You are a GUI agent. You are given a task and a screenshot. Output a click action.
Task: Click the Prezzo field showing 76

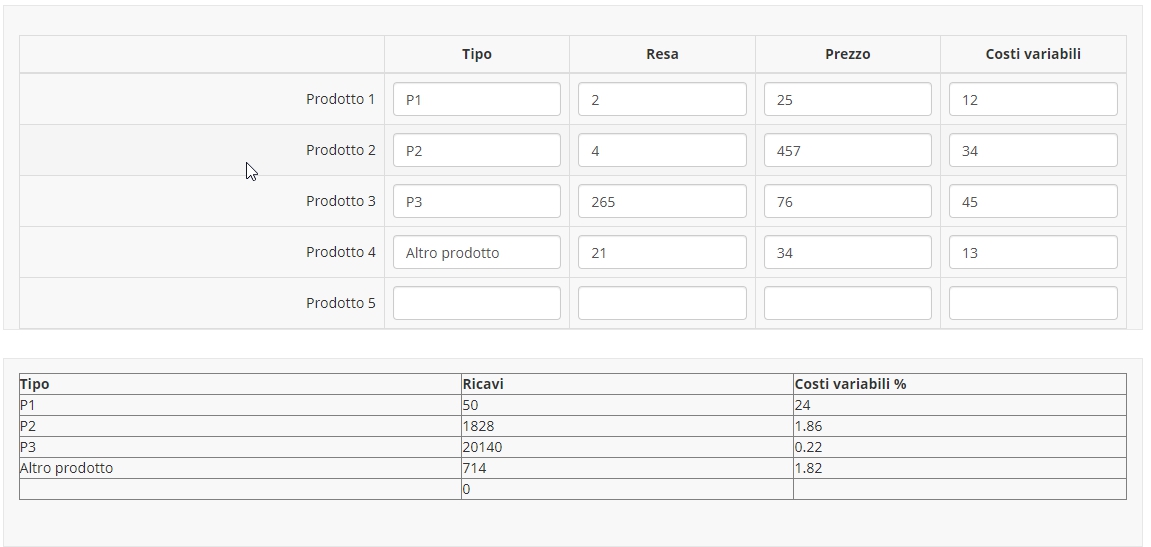(x=847, y=201)
